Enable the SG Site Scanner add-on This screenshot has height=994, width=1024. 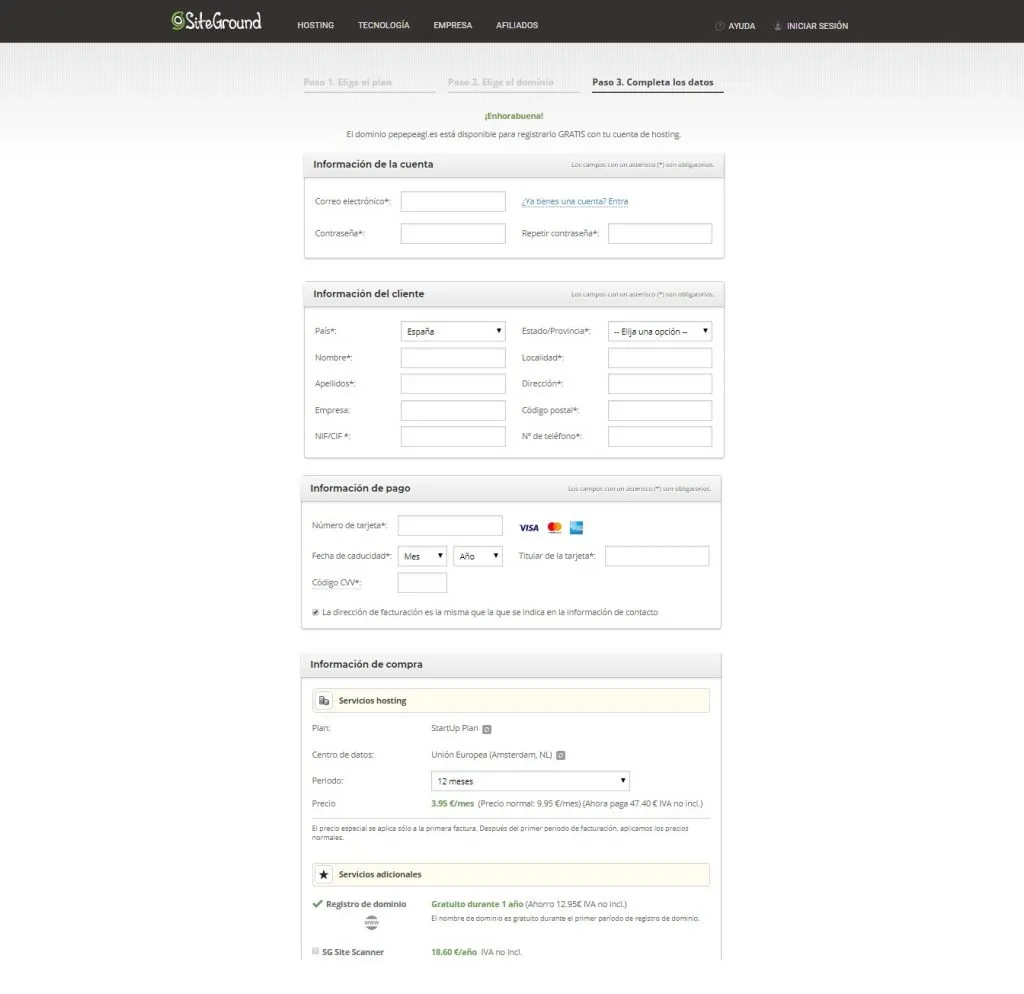[x=314, y=951]
